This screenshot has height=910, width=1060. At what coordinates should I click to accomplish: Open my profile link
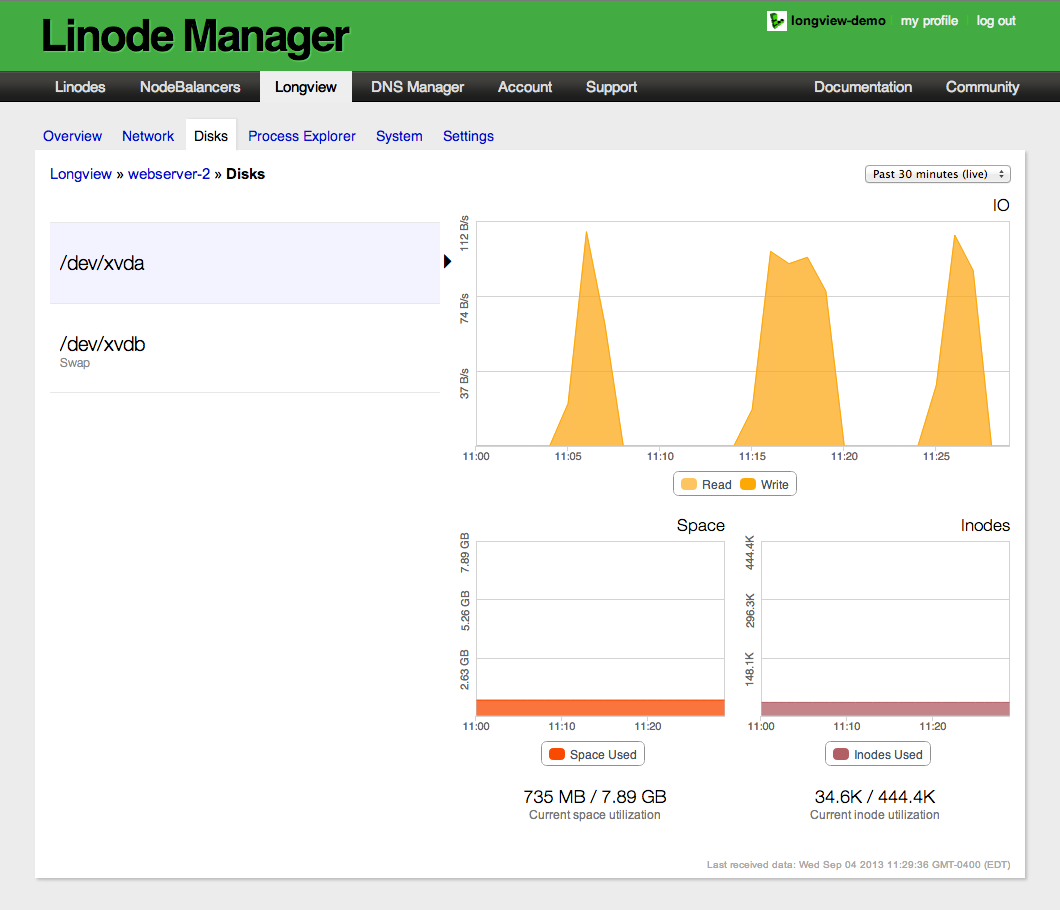pyautogui.click(x=929, y=21)
